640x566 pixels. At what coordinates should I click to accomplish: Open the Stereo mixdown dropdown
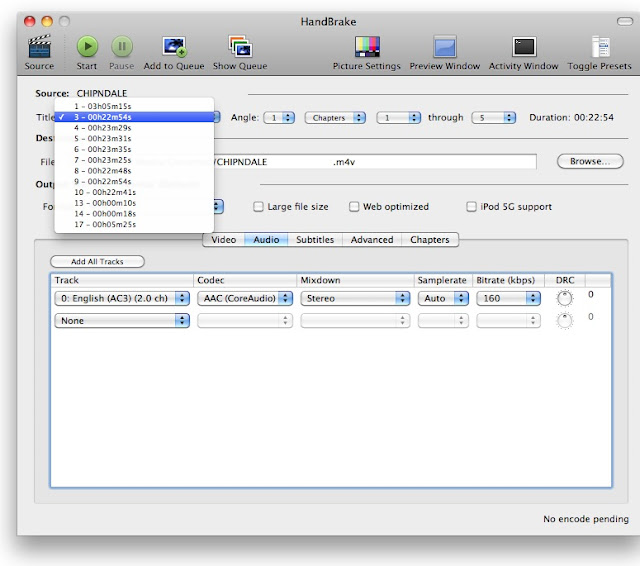click(355, 298)
